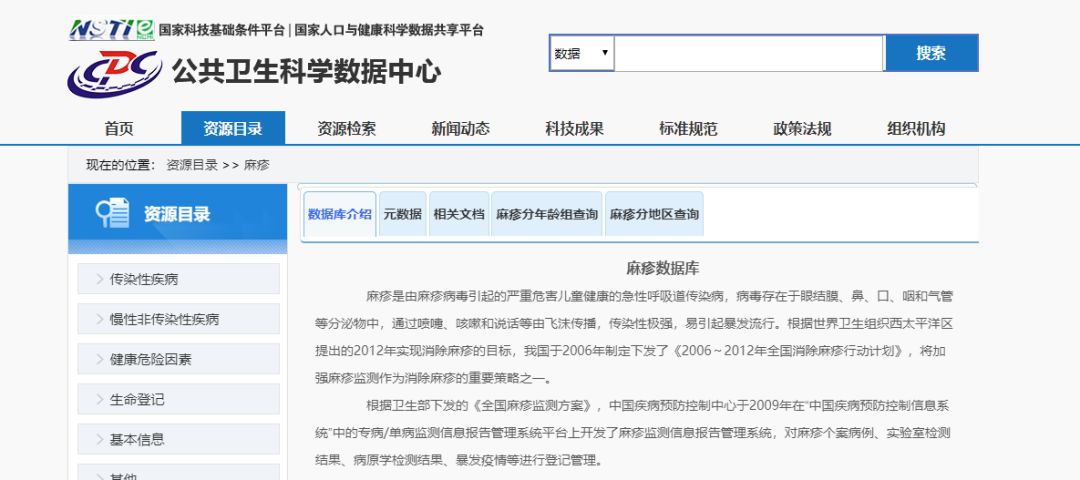The height and width of the screenshot is (480, 1080).
Task: Open the 麻疹分年龄组查询 tab
Action: click(547, 214)
